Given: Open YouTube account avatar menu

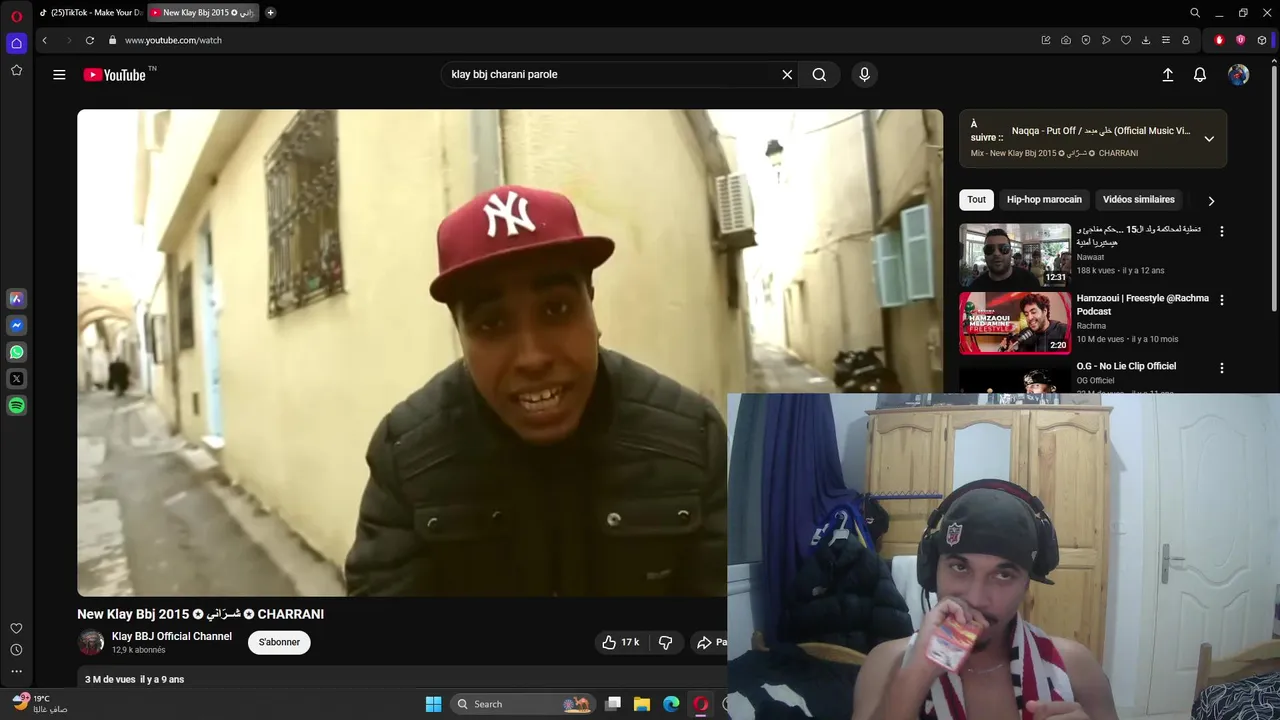Looking at the screenshot, I should tap(1239, 75).
